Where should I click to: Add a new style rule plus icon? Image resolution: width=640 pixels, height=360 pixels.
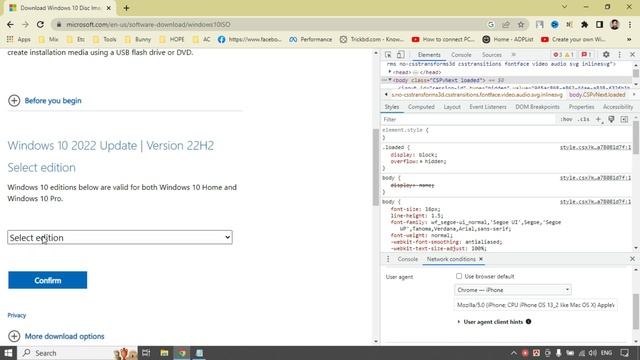pos(598,119)
